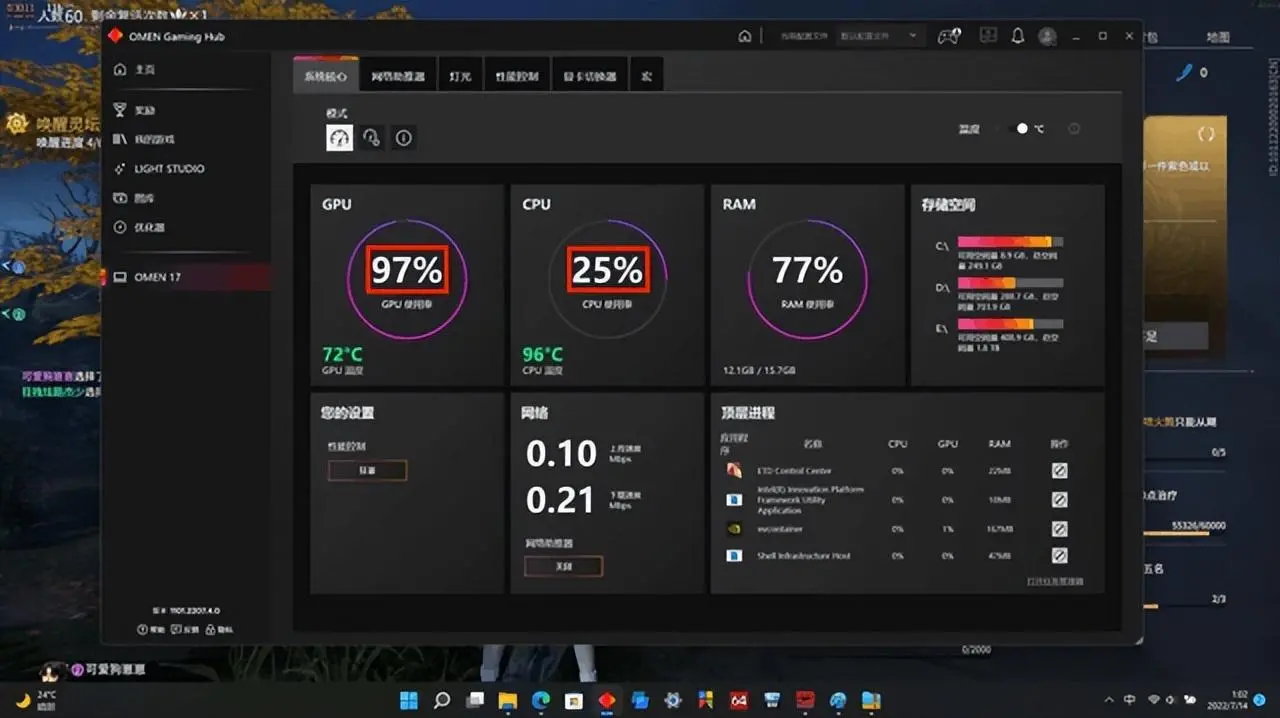Open task manager link below process list

coord(1054,581)
